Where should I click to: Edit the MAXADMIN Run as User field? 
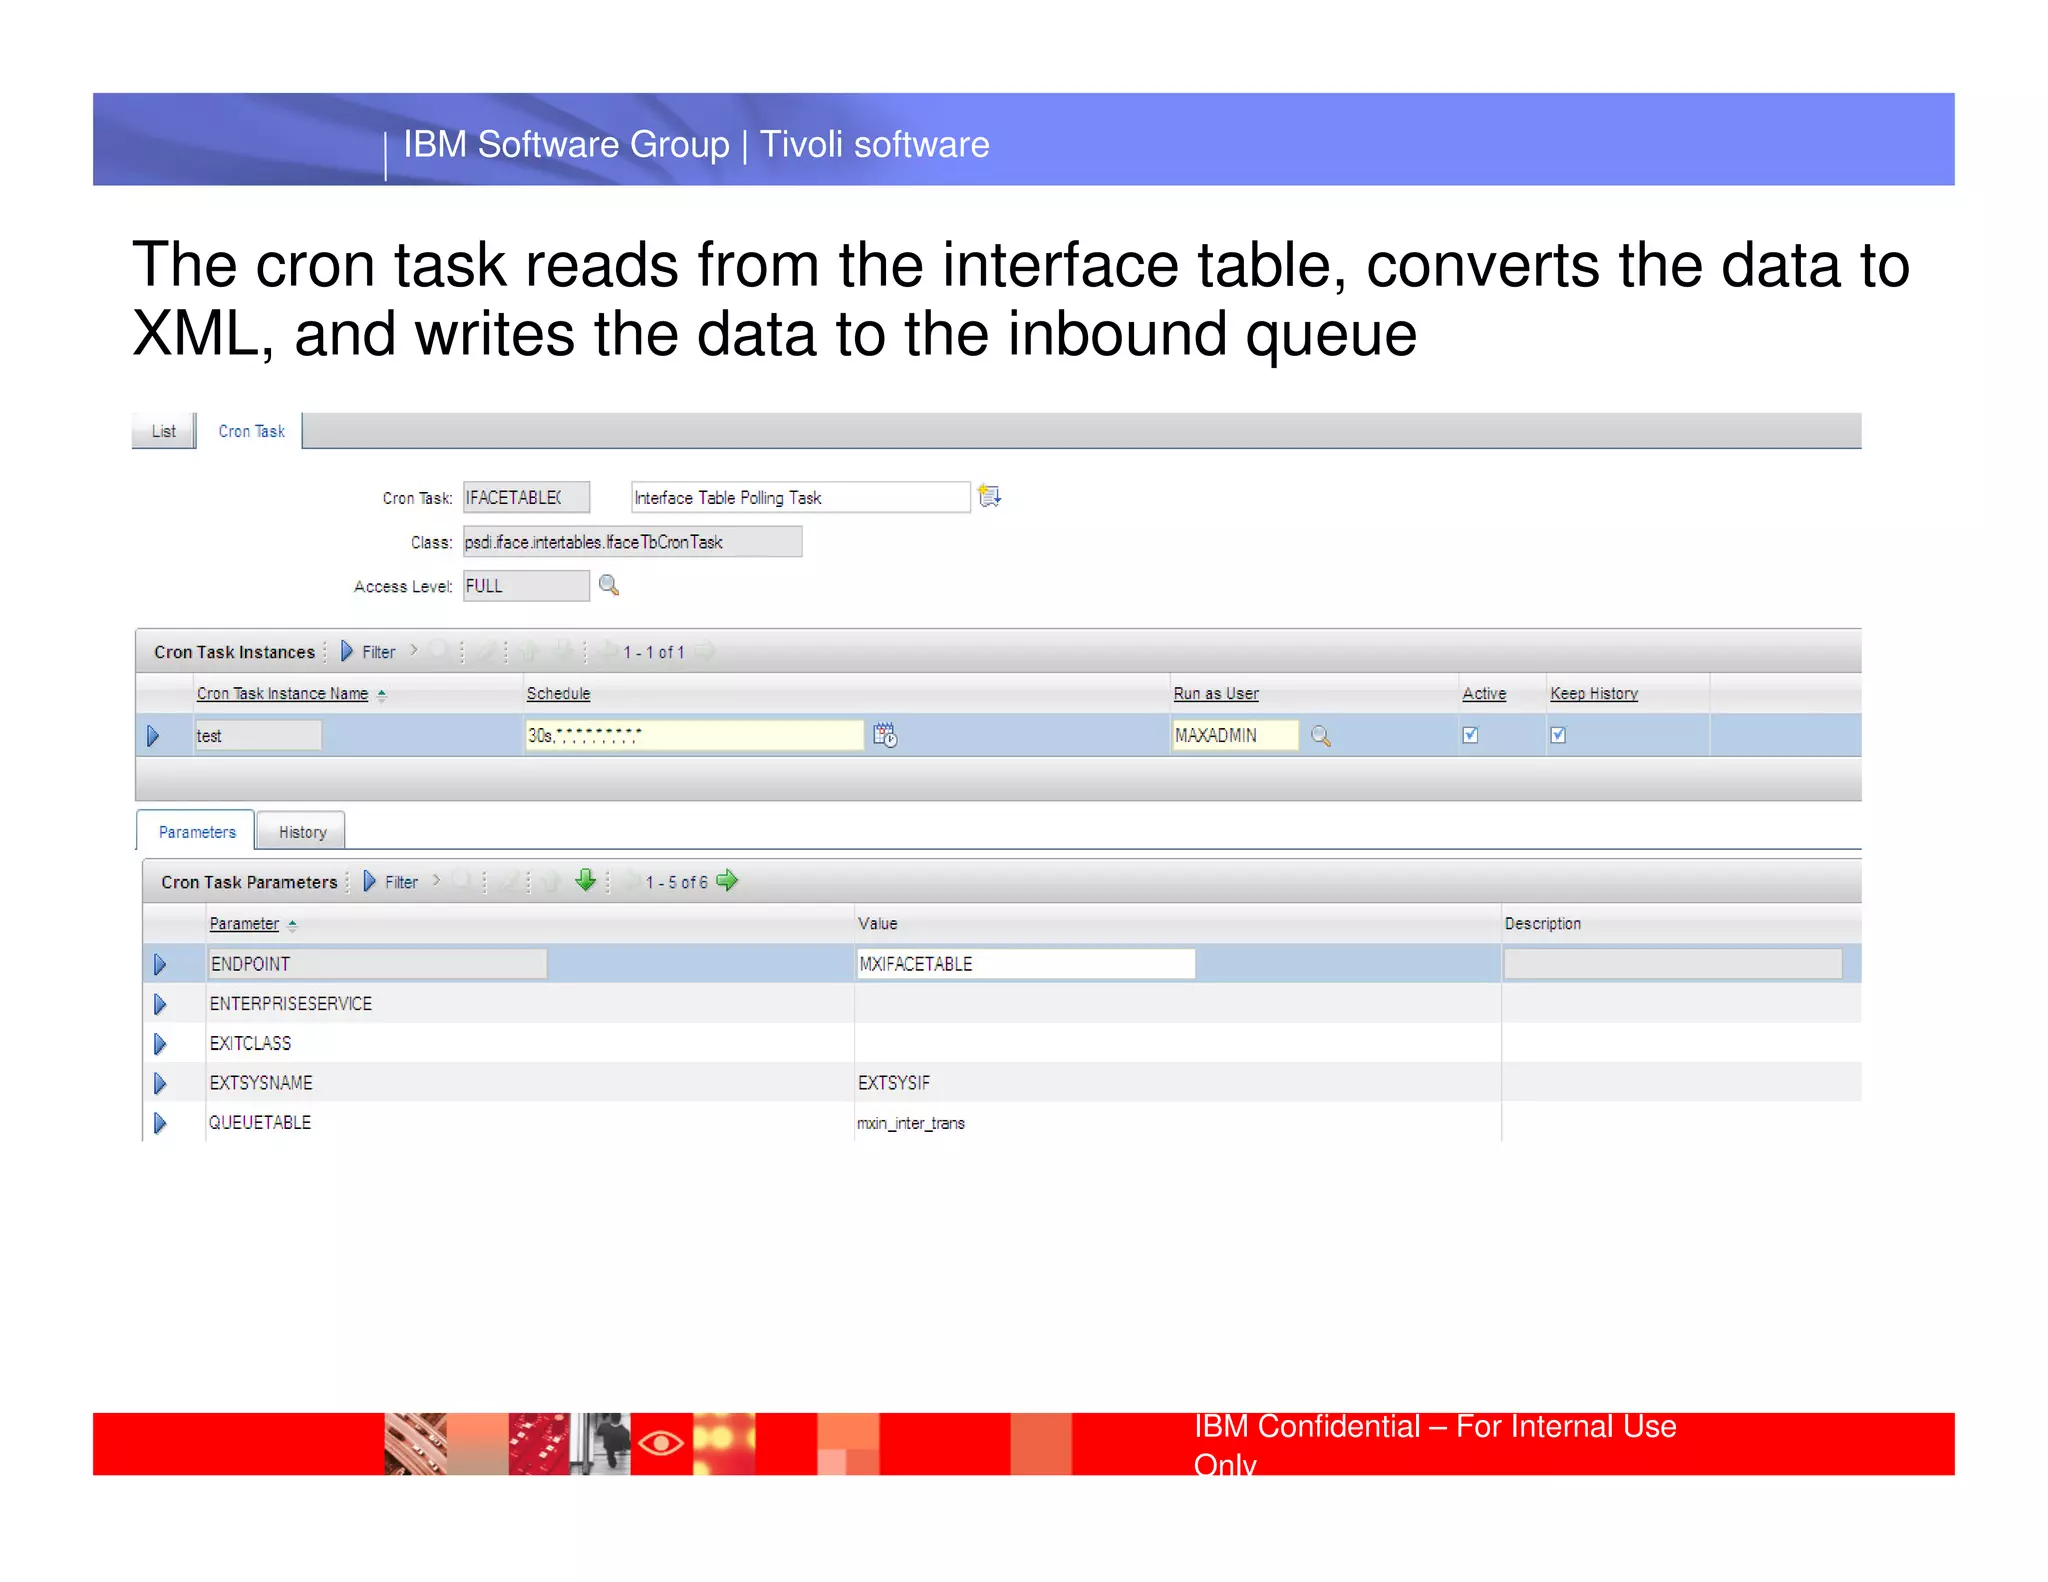[x=1235, y=735]
